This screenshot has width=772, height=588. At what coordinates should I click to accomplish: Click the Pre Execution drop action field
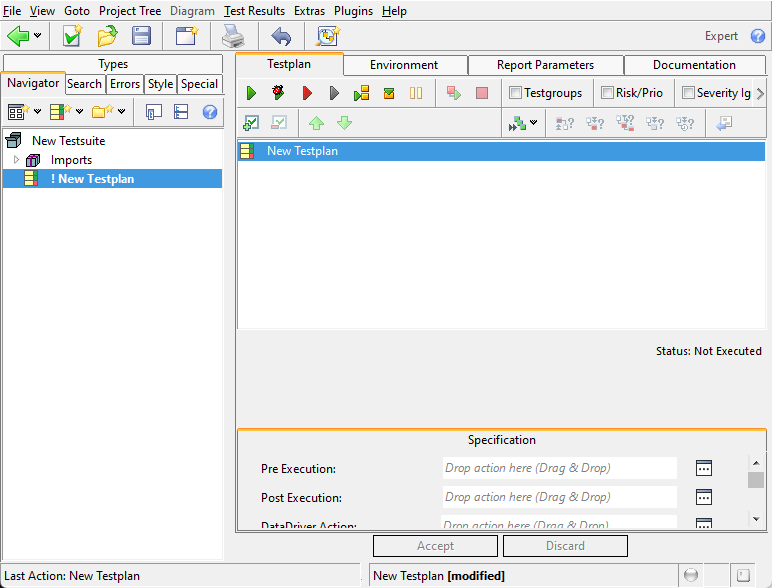tap(559, 468)
